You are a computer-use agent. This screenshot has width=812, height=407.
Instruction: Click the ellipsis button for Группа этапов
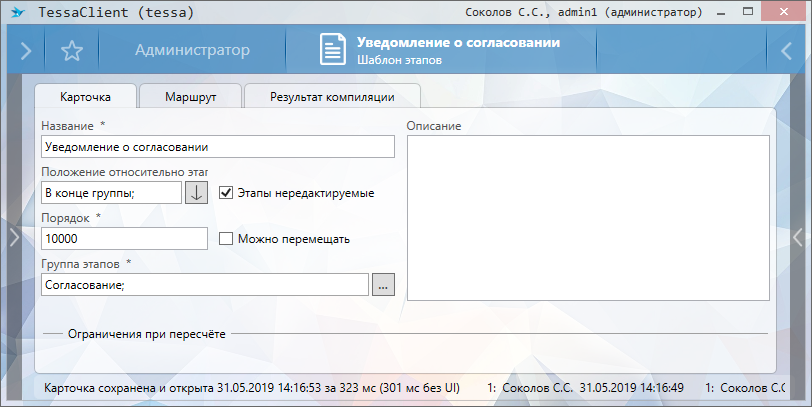pyautogui.click(x=383, y=285)
